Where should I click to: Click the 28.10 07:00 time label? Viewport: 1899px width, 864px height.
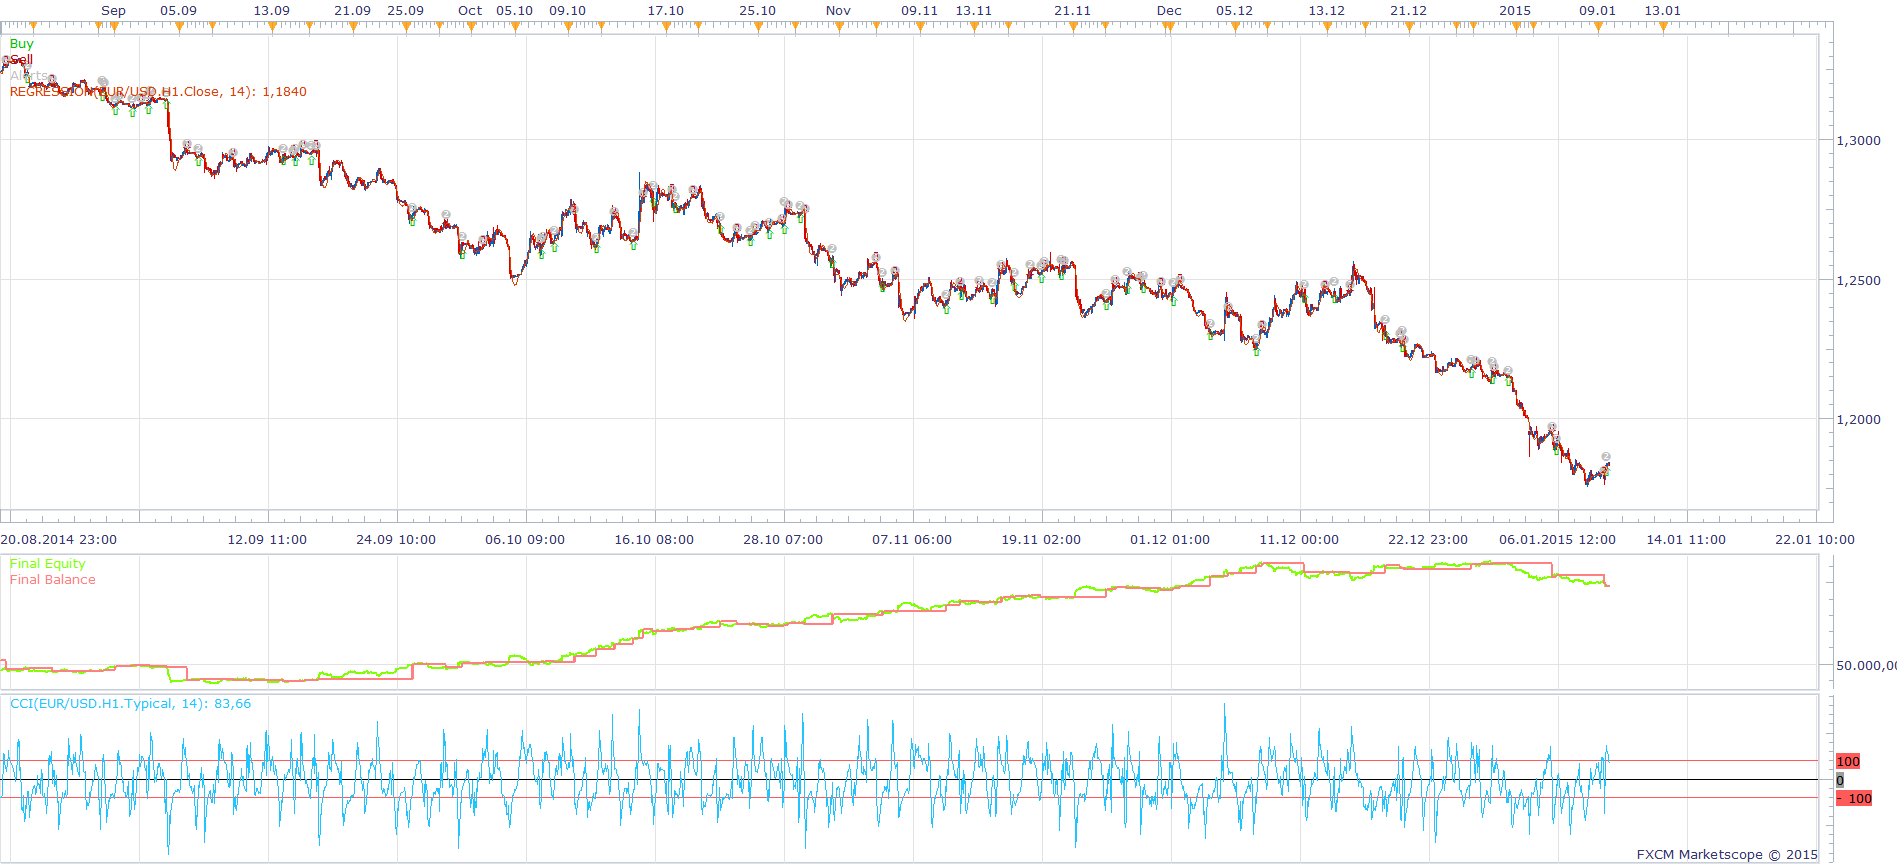click(x=783, y=540)
